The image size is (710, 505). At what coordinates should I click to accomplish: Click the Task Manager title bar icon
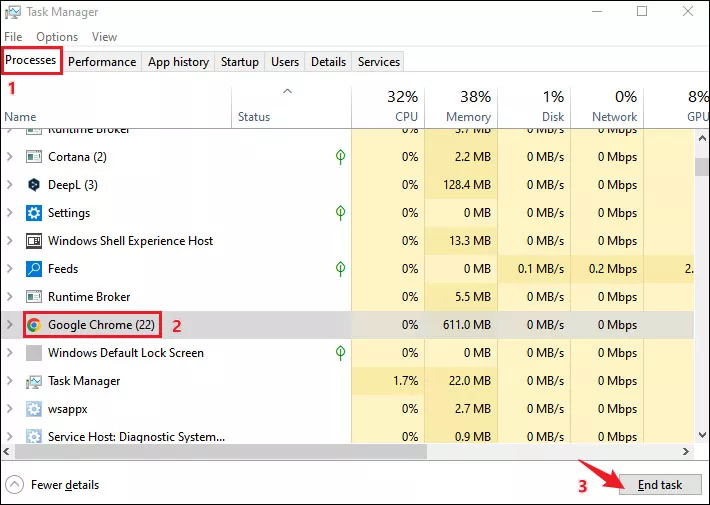click(12, 12)
